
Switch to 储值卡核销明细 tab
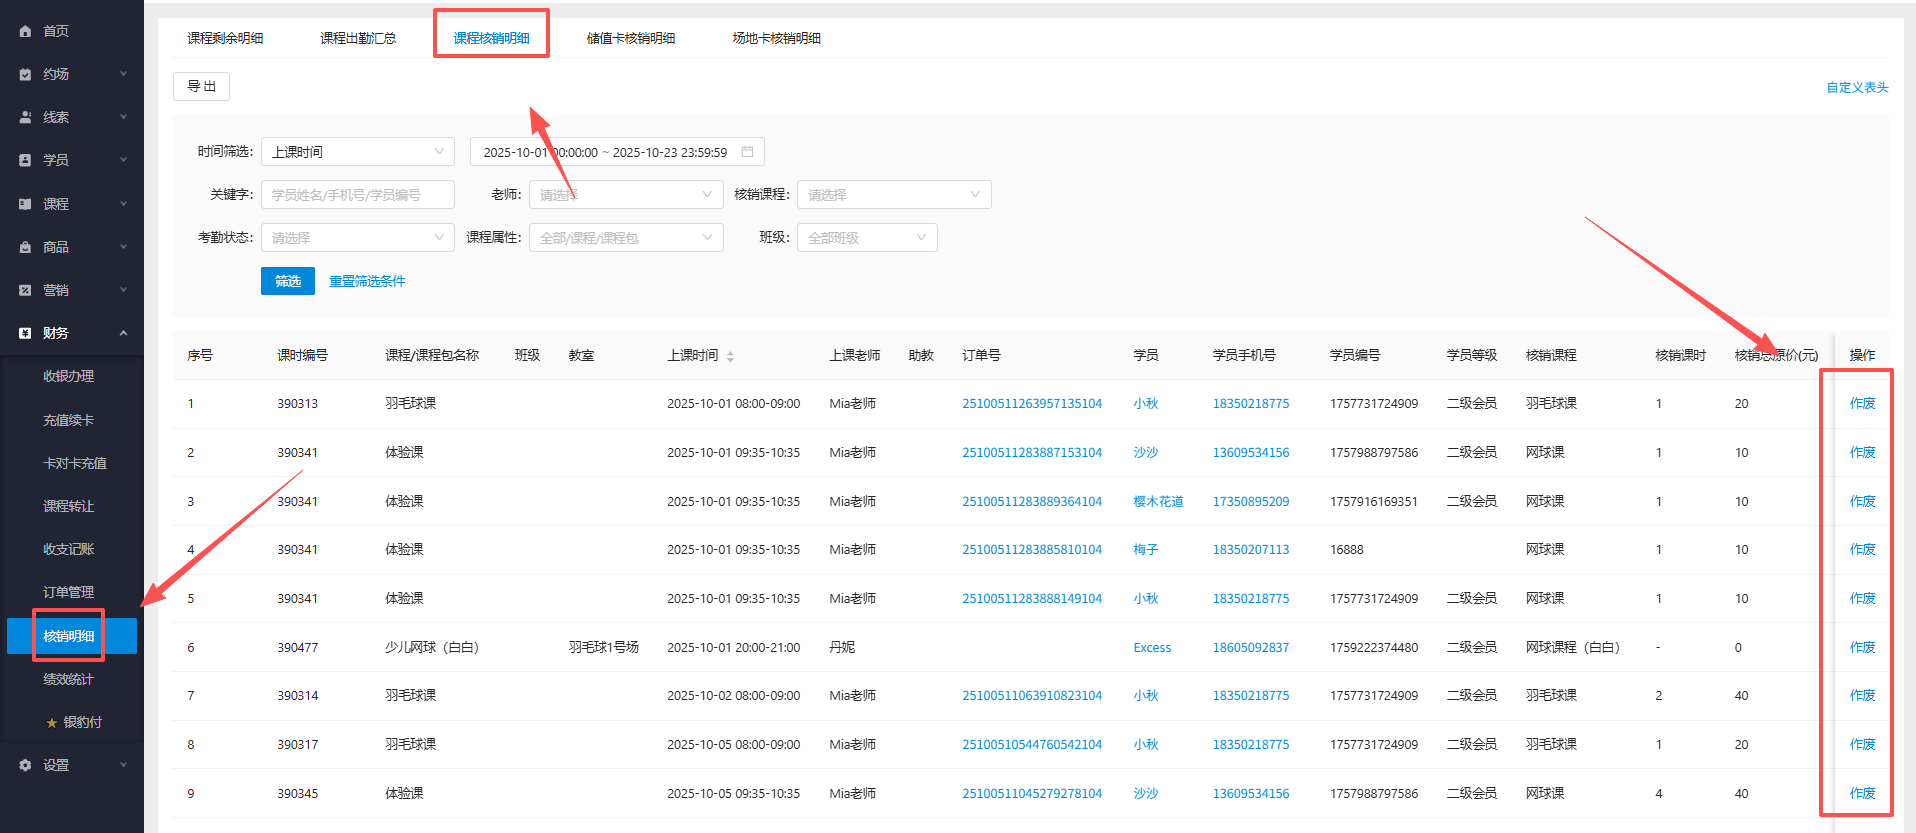click(x=630, y=38)
